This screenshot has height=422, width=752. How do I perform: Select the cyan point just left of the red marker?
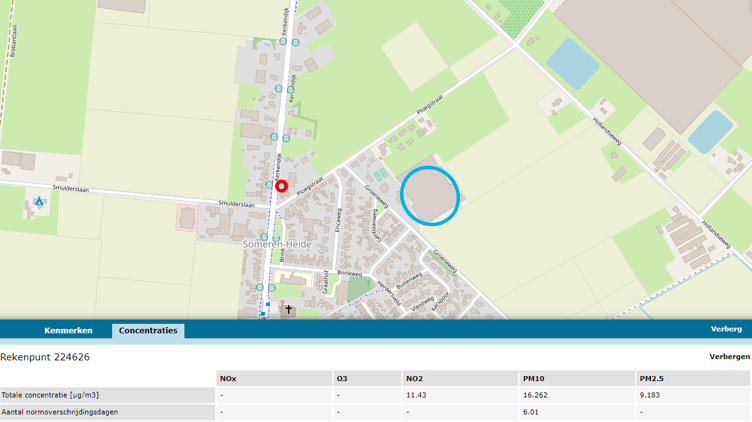coord(269,185)
